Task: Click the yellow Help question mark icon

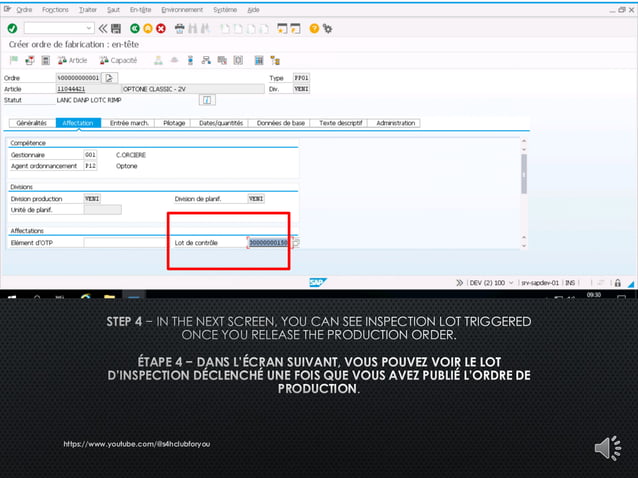Action: coord(314,28)
